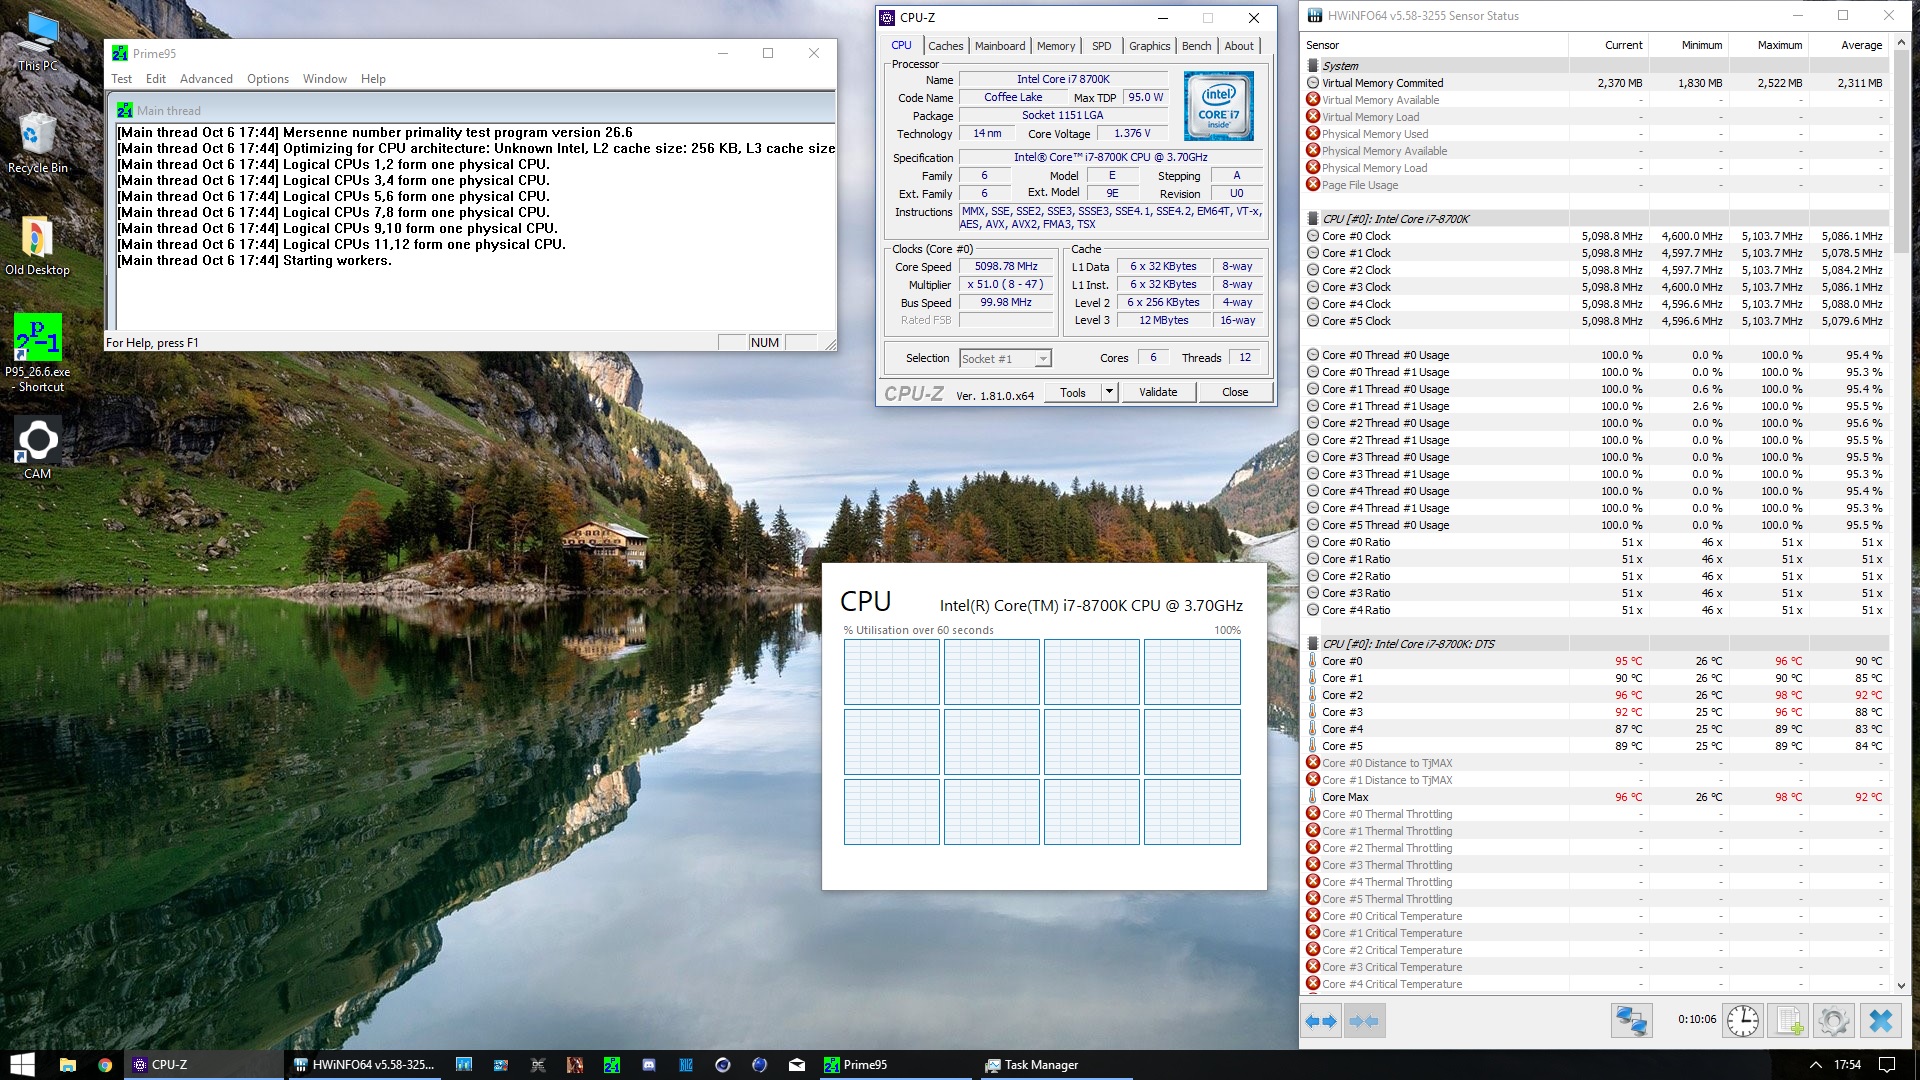This screenshot has height=1080, width=1920.
Task: Open Prime95 Help menu
Action: (373, 79)
